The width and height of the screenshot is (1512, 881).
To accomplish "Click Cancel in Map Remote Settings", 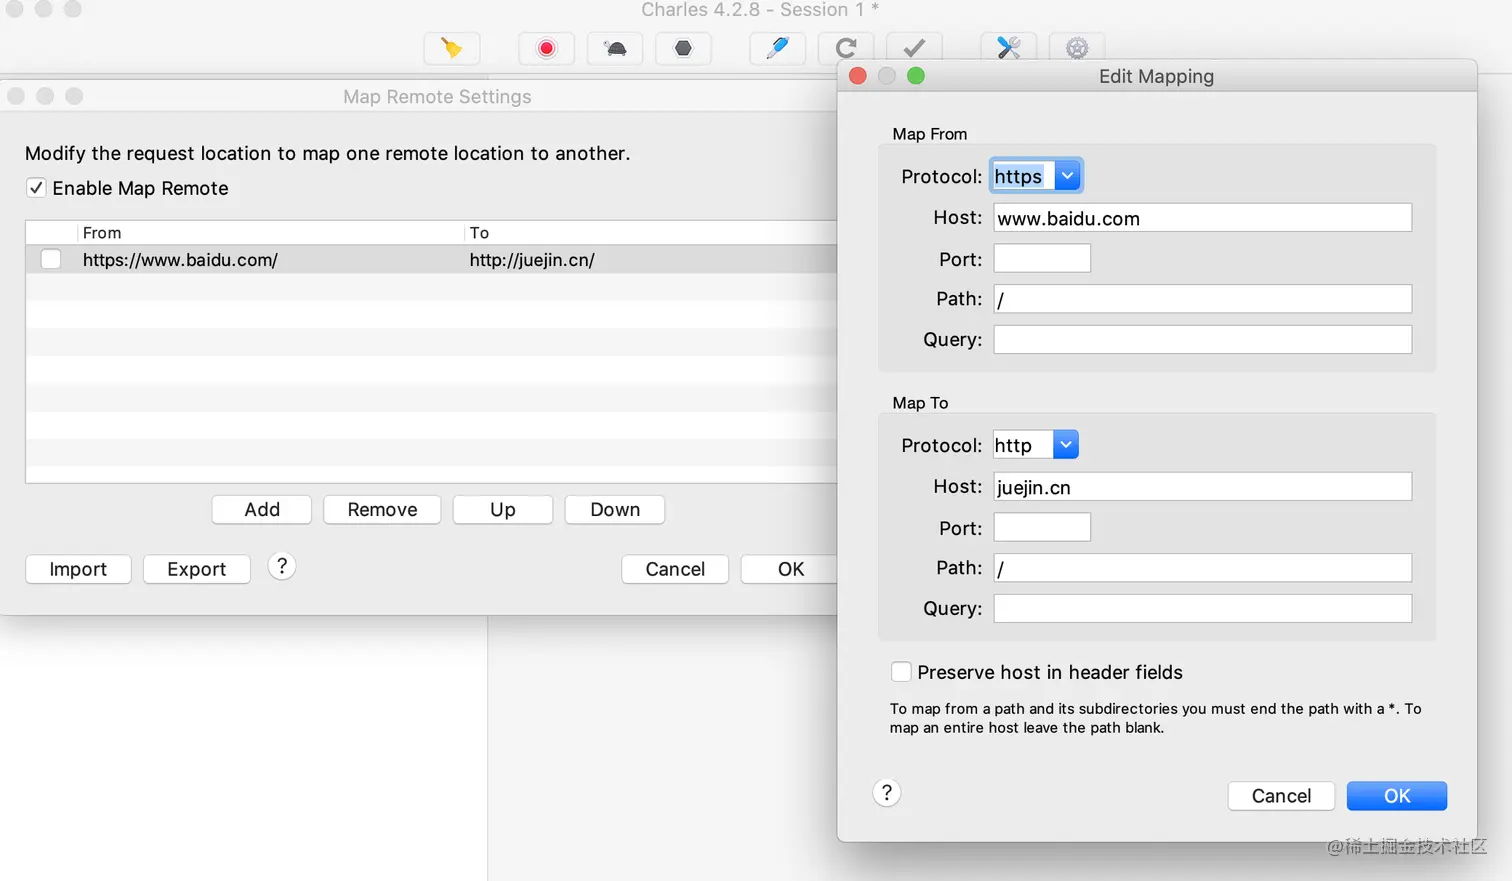I will click(675, 569).
